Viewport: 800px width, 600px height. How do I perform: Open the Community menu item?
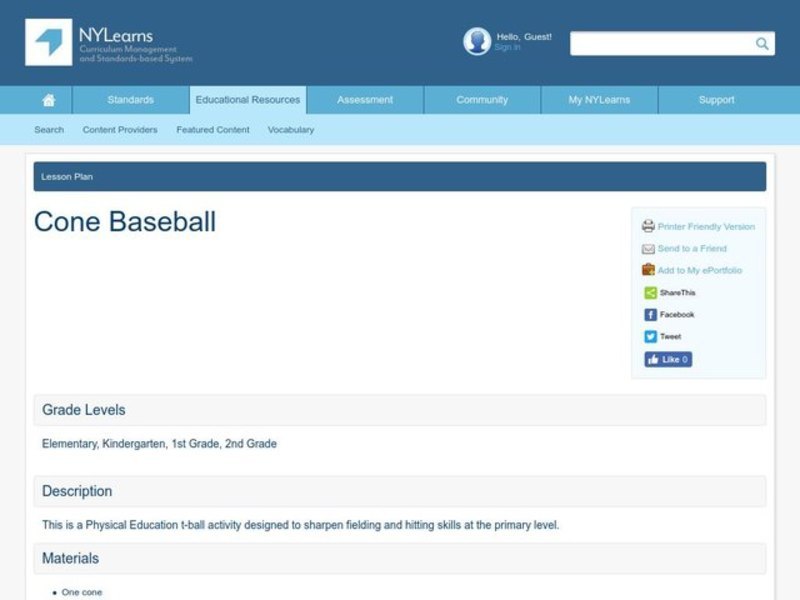click(x=481, y=99)
